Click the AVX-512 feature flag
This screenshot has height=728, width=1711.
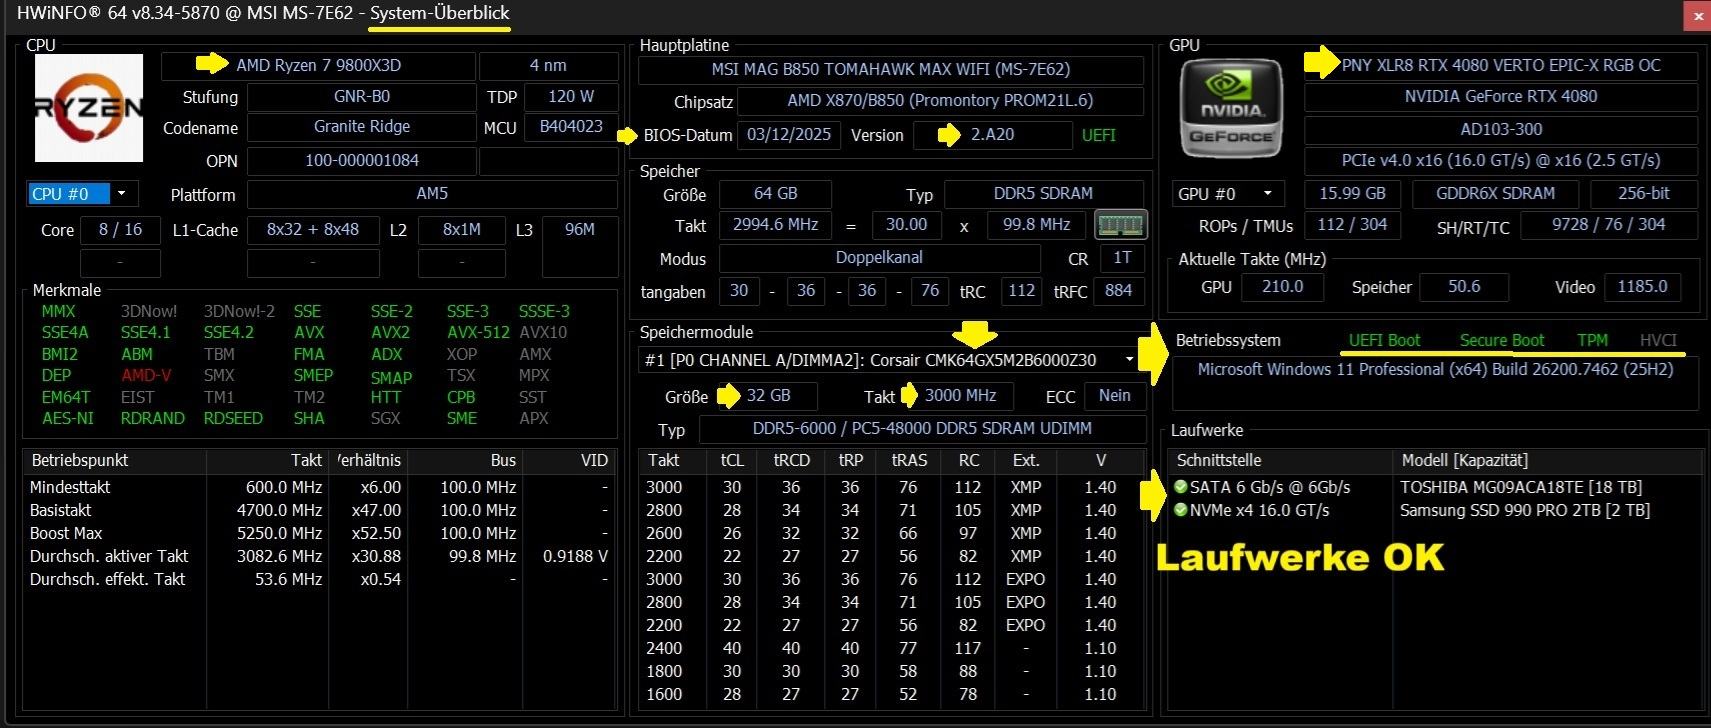(478, 333)
